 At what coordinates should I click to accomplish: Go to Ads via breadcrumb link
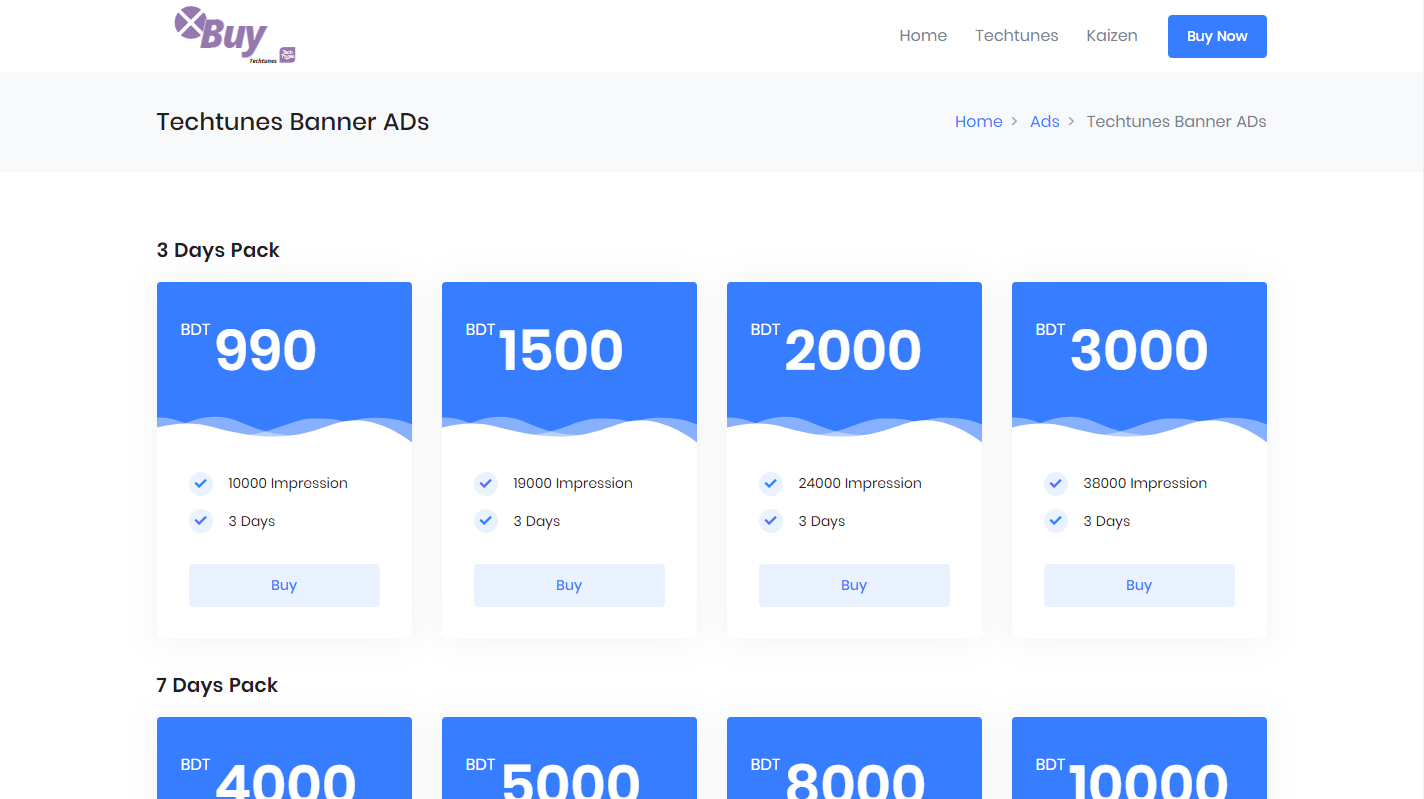coord(1045,122)
